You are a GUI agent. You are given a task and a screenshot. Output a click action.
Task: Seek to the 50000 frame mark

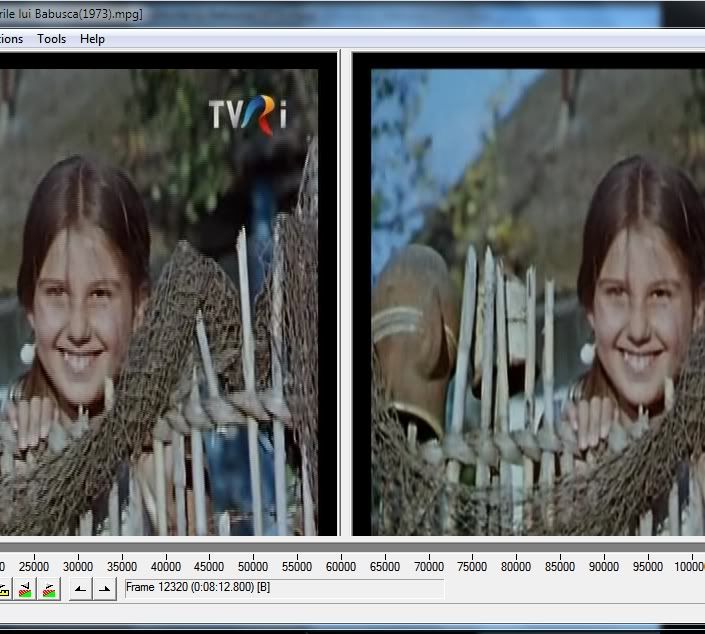tap(253, 566)
